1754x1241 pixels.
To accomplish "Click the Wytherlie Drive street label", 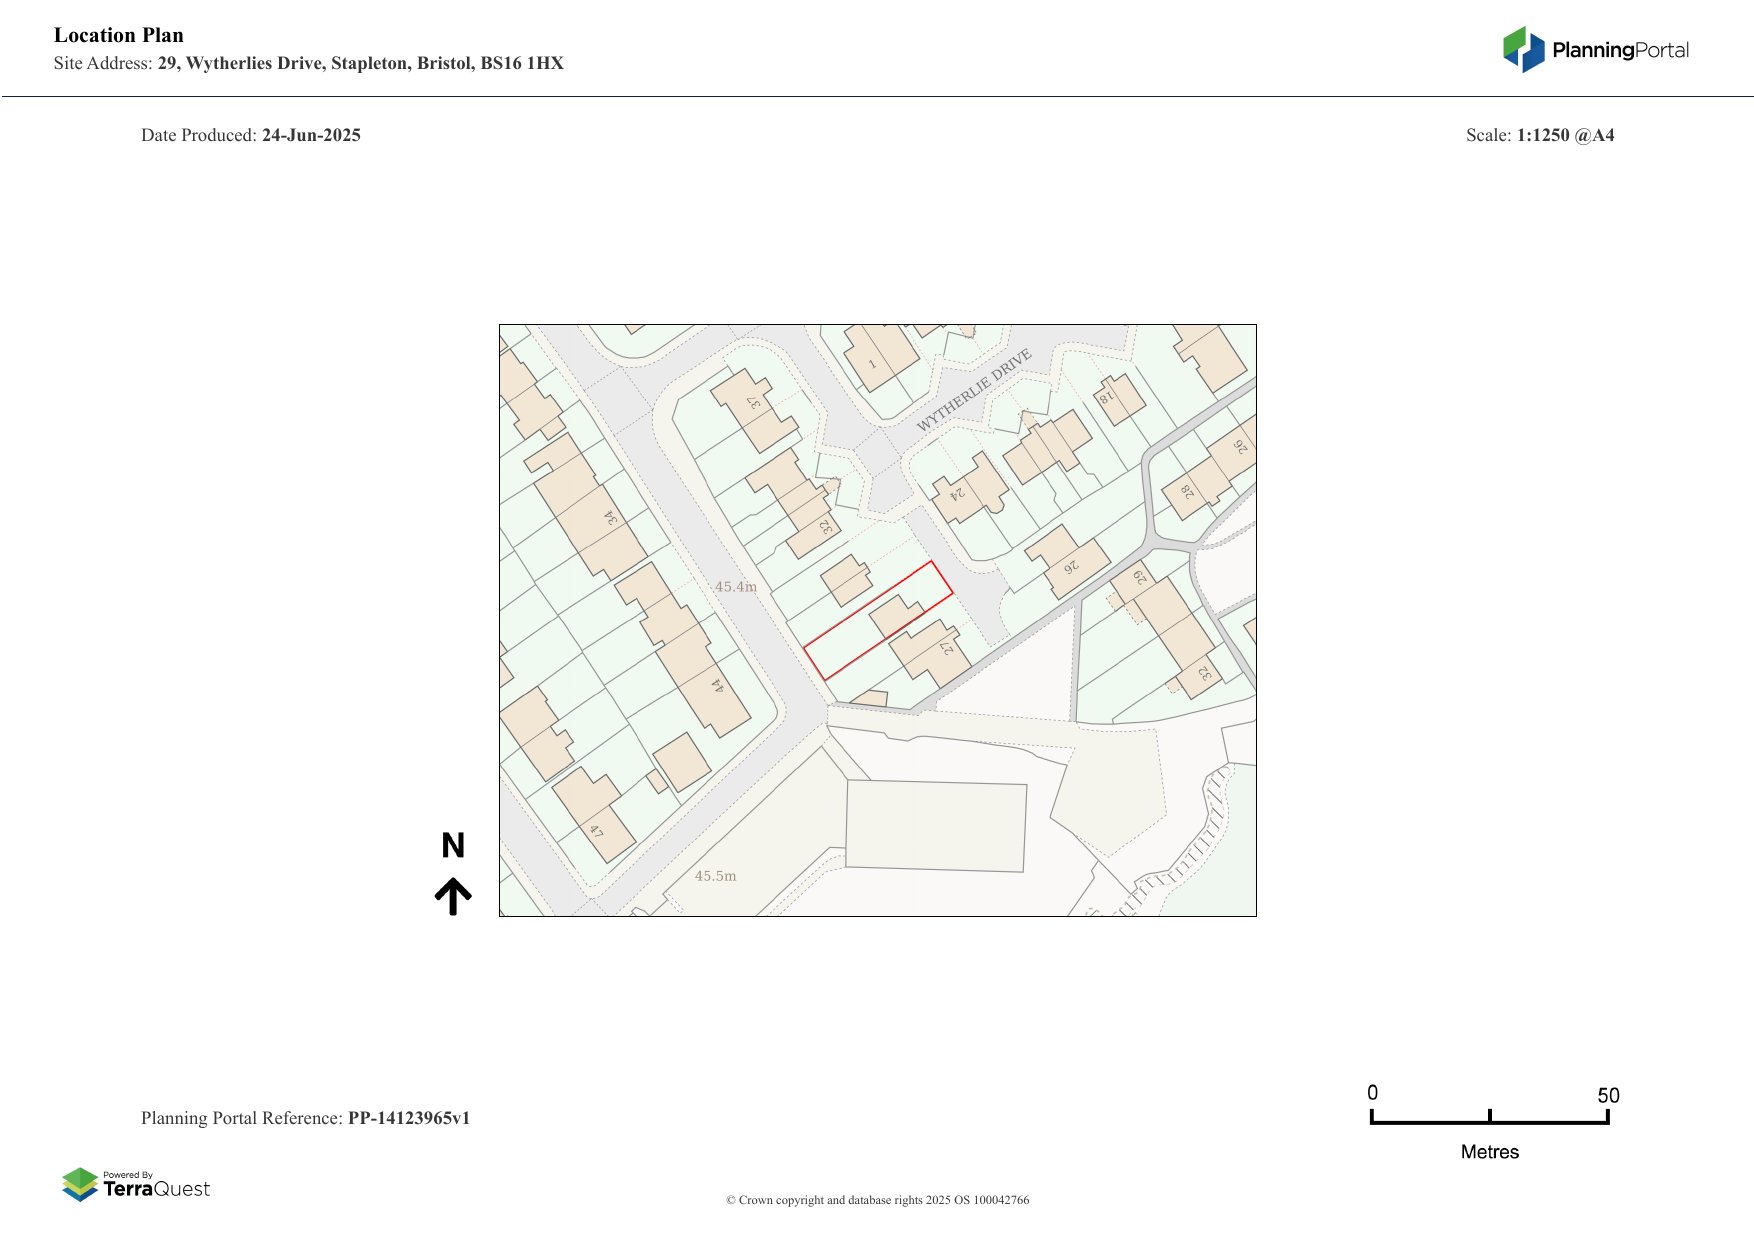I will click(973, 391).
